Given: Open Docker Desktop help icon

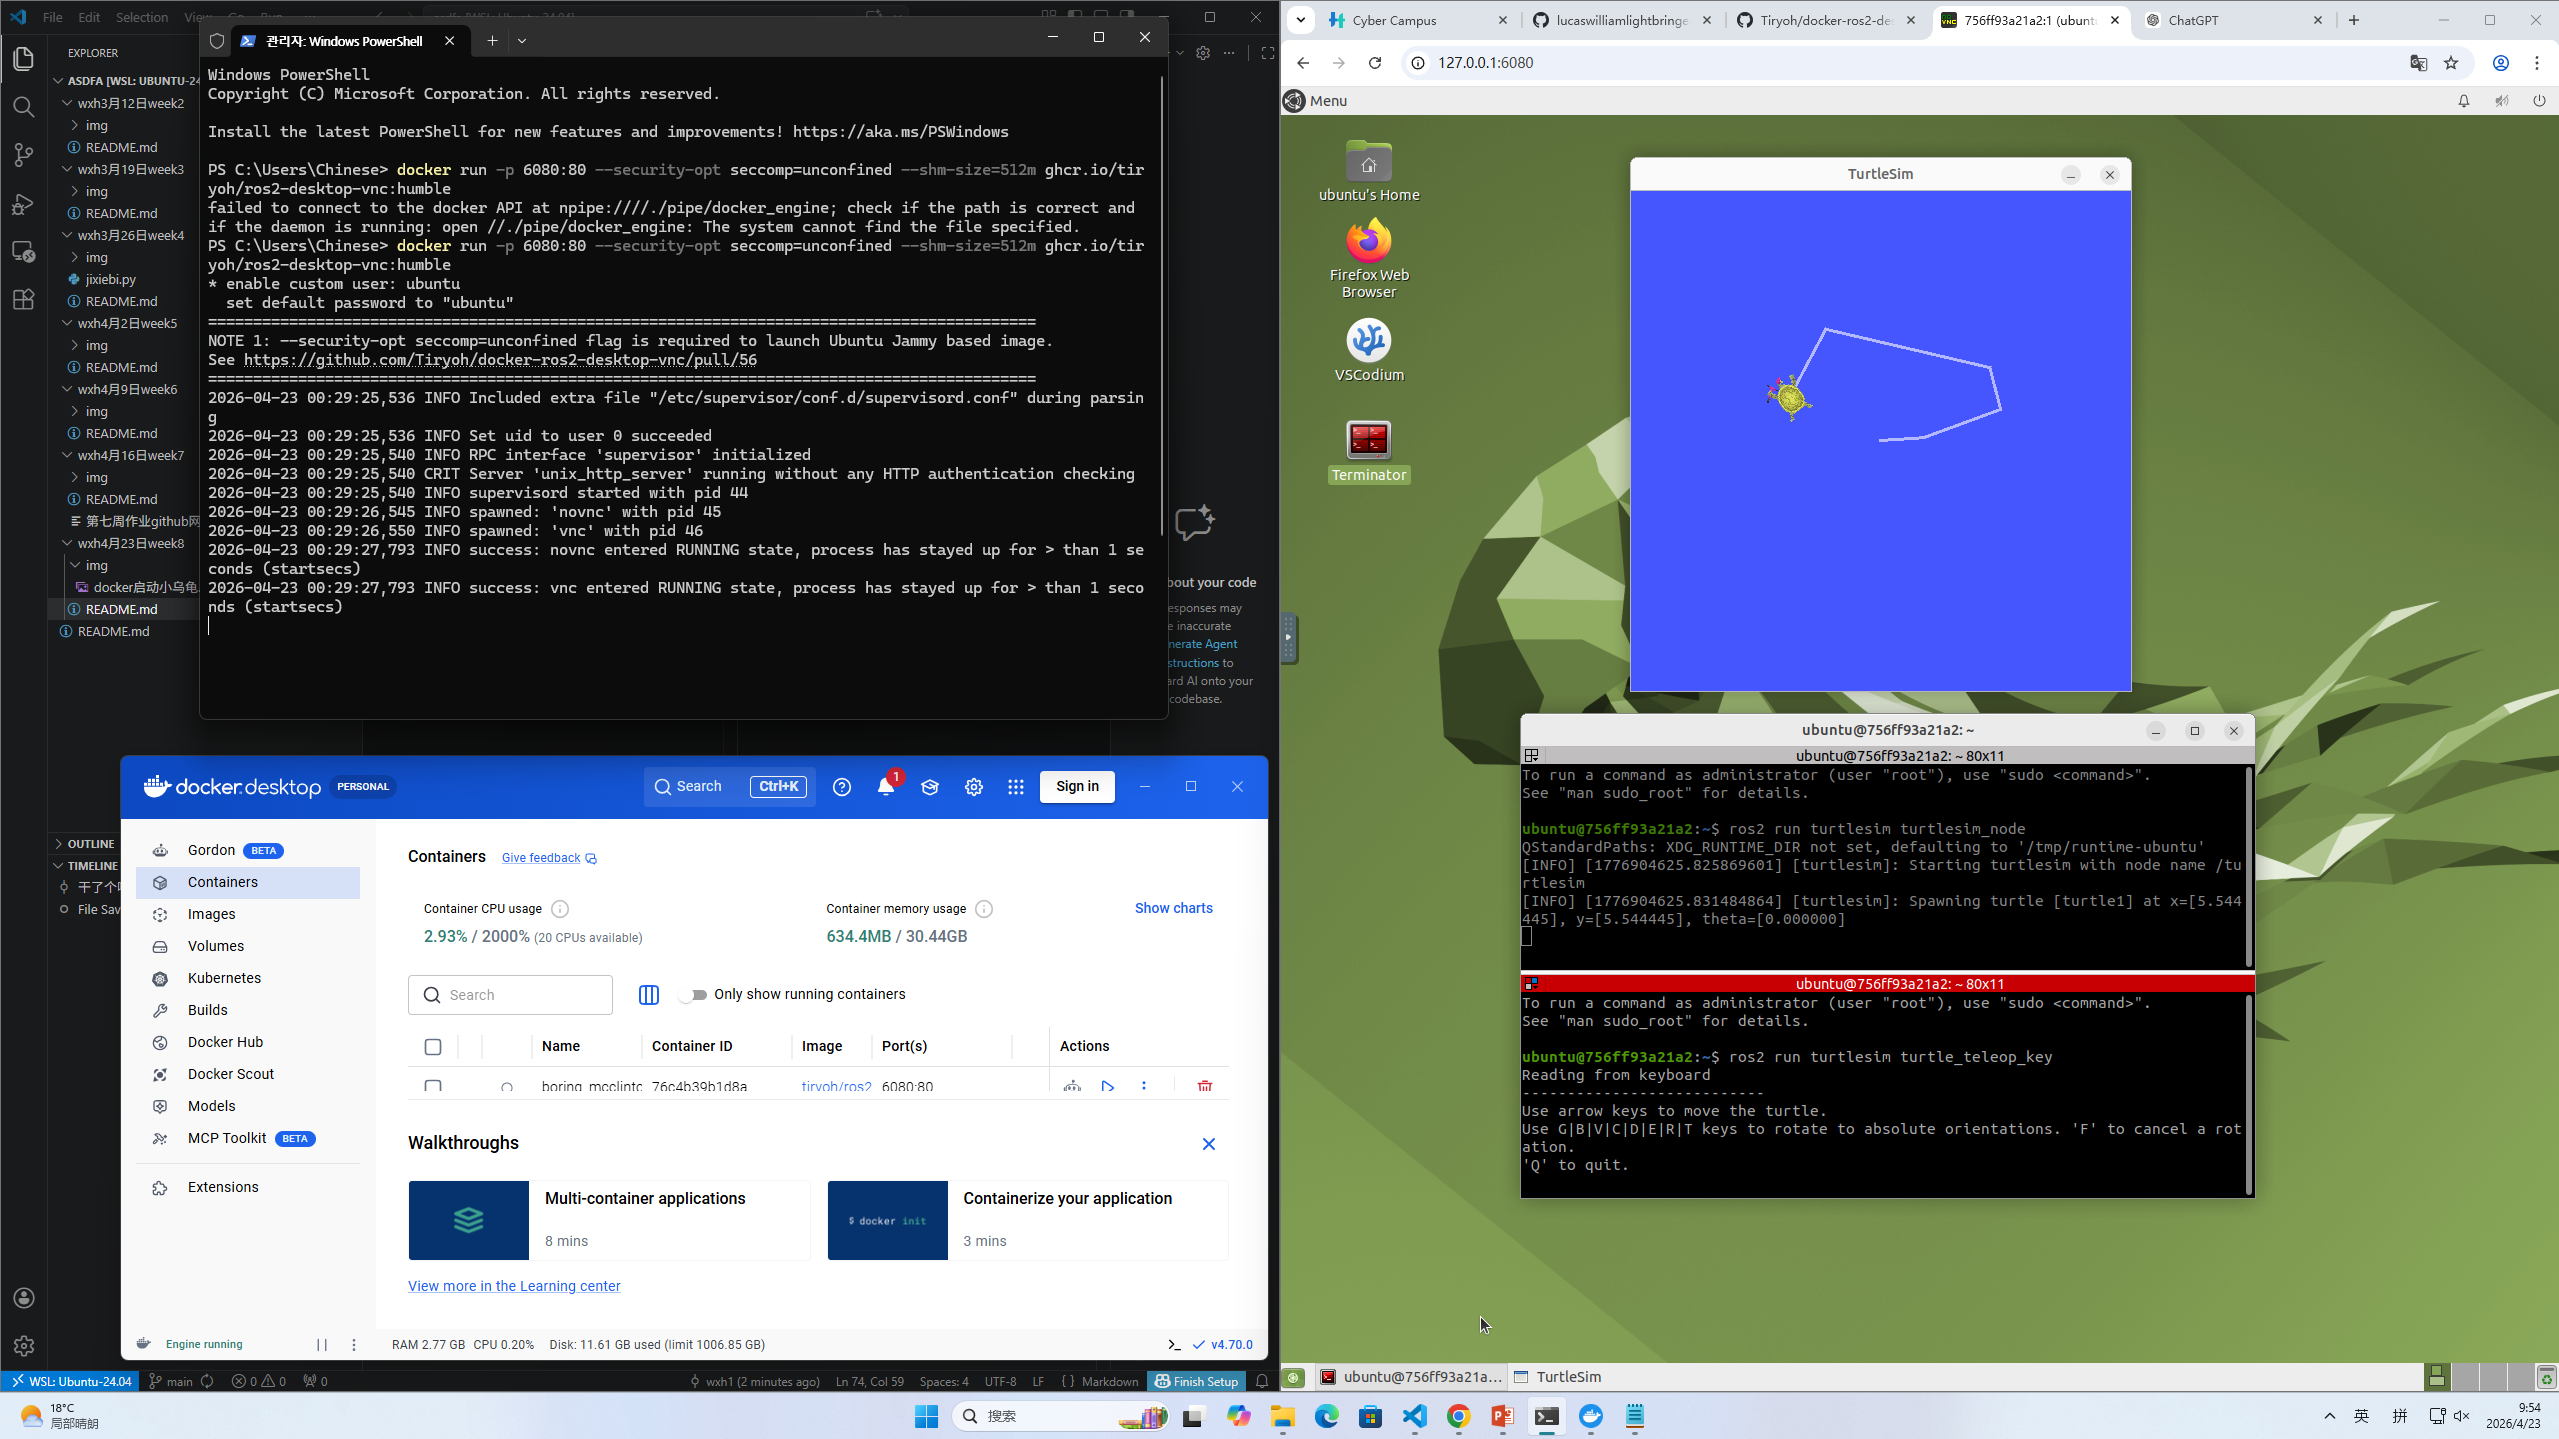Looking at the screenshot, I should (x=842, y=787).
